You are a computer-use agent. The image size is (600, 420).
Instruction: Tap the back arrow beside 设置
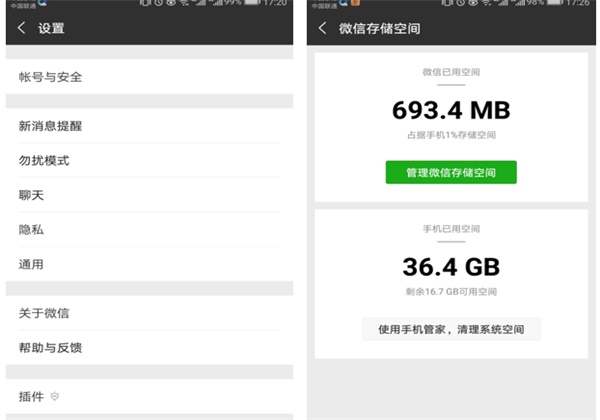tap(22, 28)
